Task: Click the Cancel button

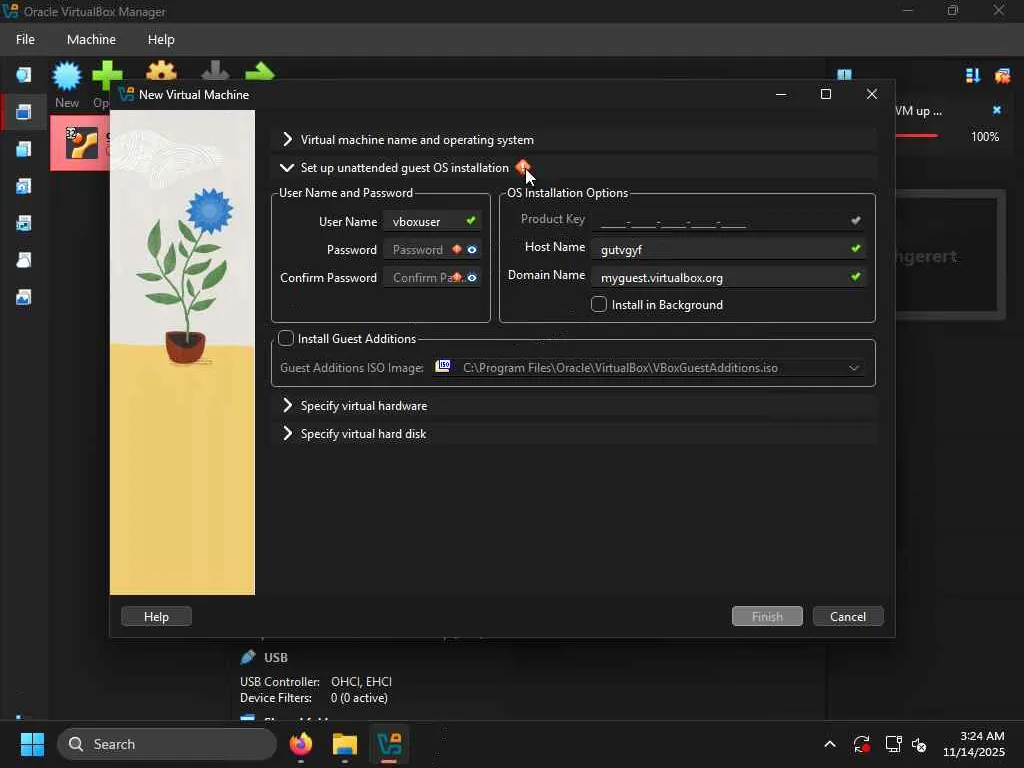Action: pos(848,616)
